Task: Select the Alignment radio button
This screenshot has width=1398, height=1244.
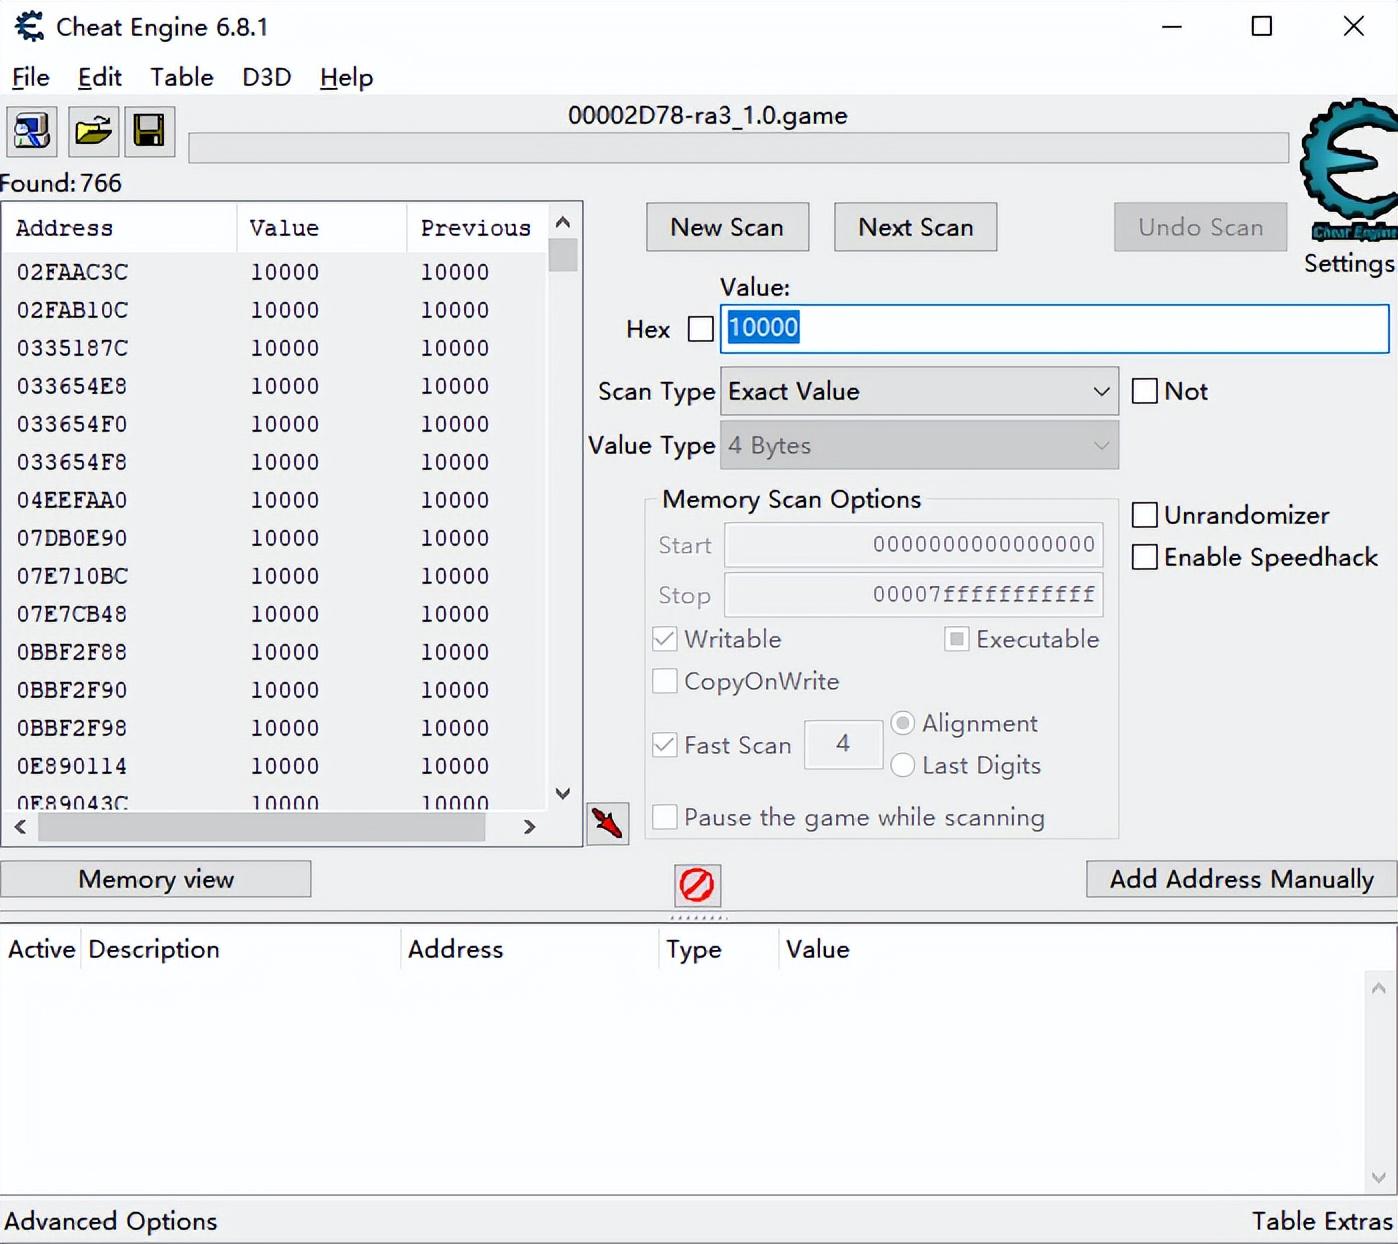Action: pos(903,723)
